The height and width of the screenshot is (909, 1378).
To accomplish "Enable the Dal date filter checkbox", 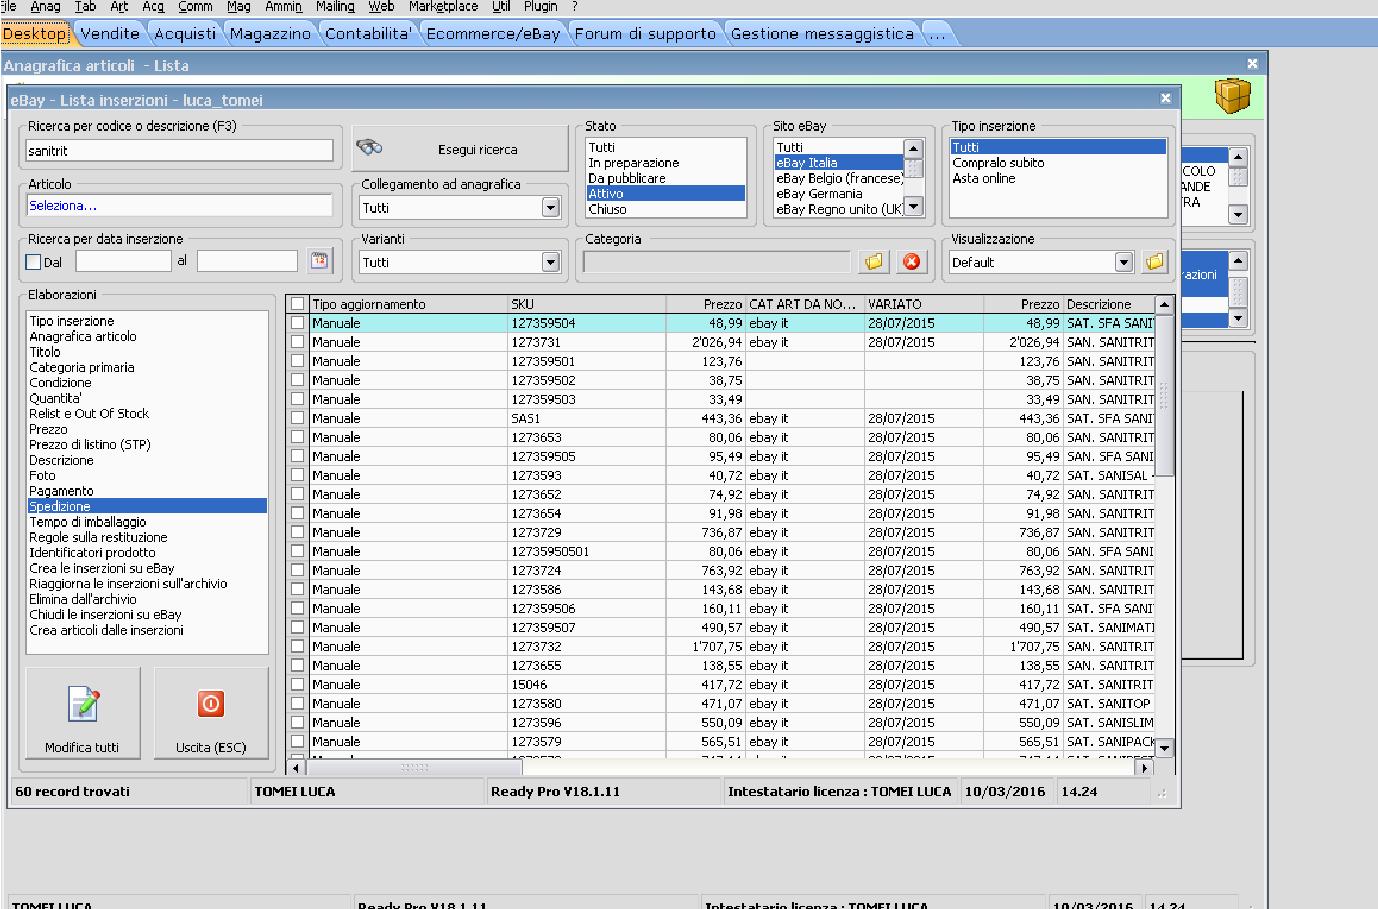I will (34, 262).
